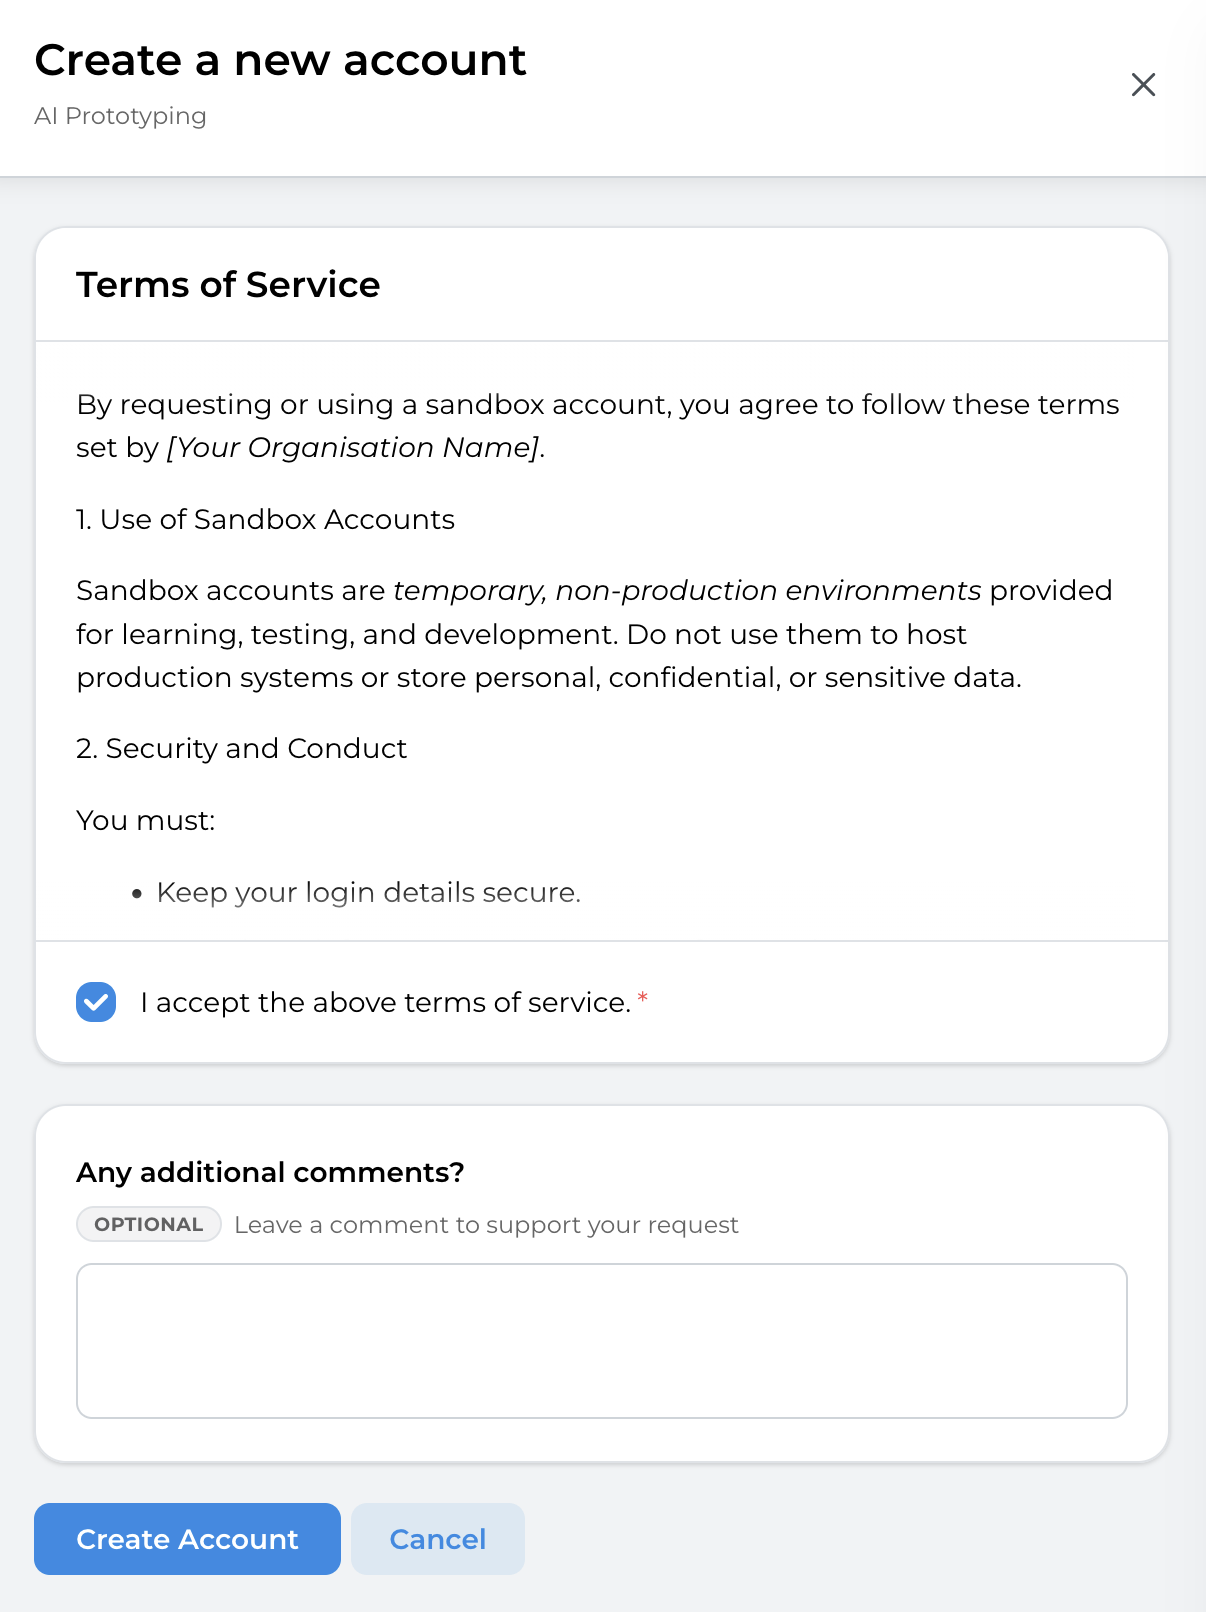Image resolution: width=1206 pixels, height=1612 pixels.
Task: Click the [Your Organisation Name] placeholder text
Action: click(x=354, y=448)
